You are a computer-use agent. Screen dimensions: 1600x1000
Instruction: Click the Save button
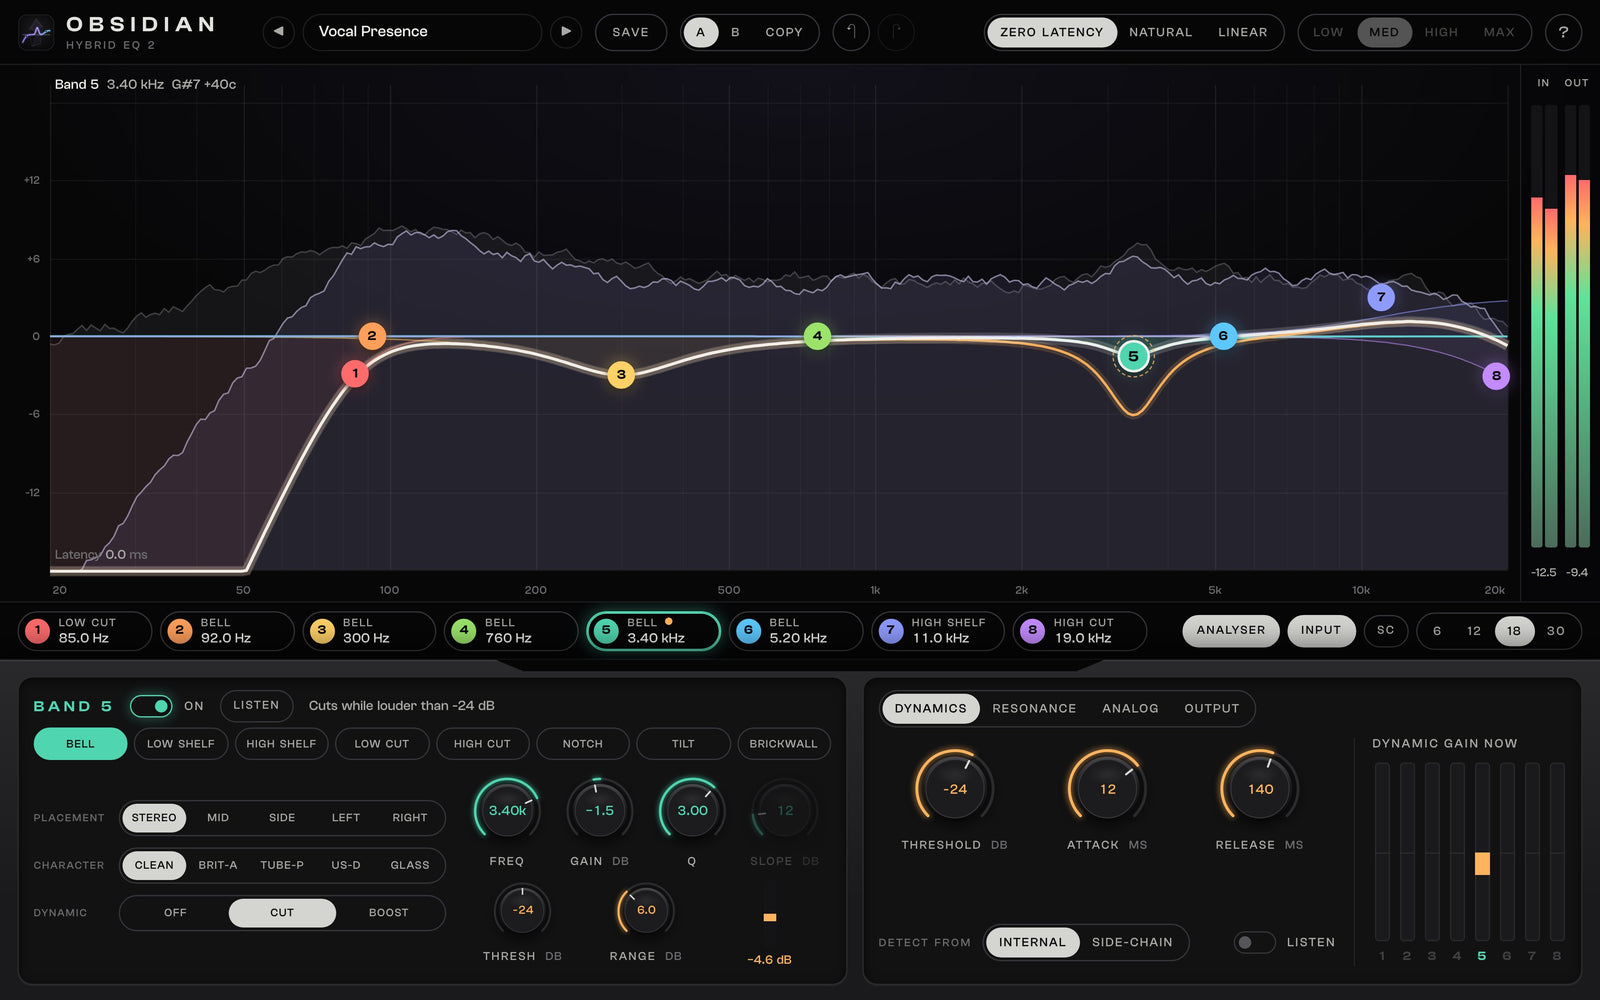tap(631, 32)
